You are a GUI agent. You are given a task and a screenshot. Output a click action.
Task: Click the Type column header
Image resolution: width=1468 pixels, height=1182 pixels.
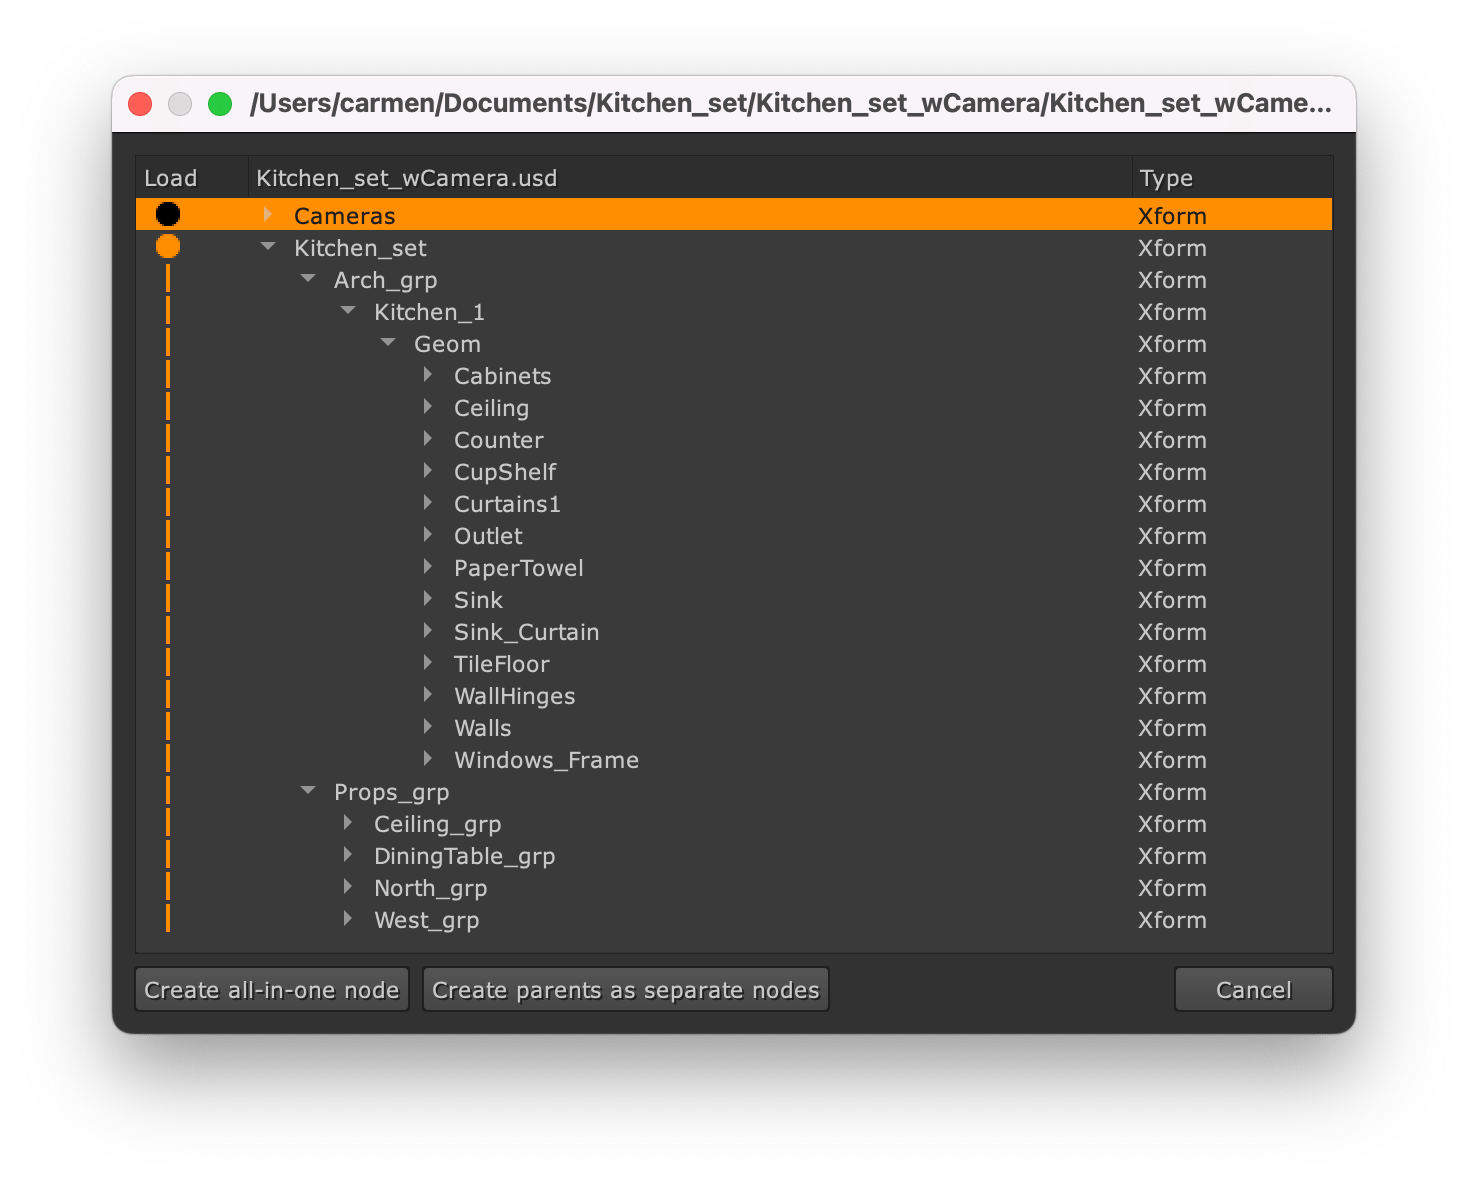(1165, 177)
